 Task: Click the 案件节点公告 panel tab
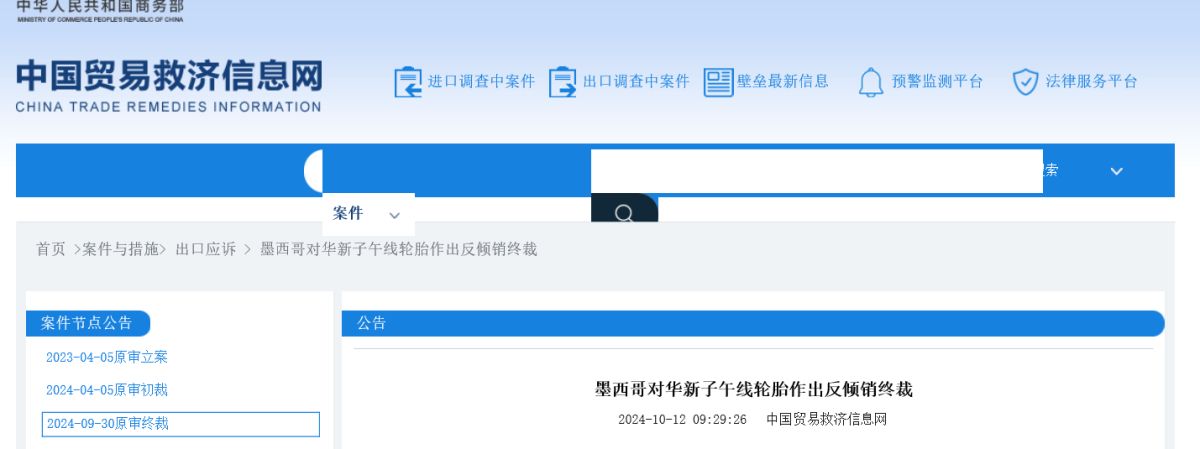click(87, 323)
